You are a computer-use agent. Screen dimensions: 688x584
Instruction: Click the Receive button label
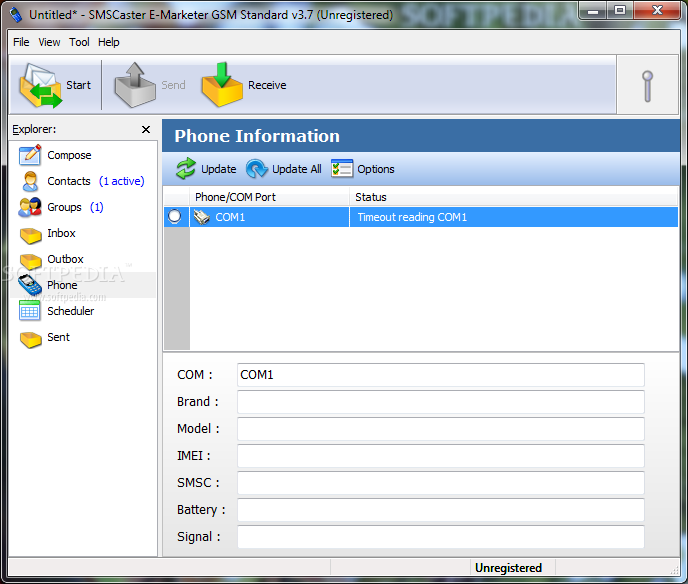[x=267, y=85]
